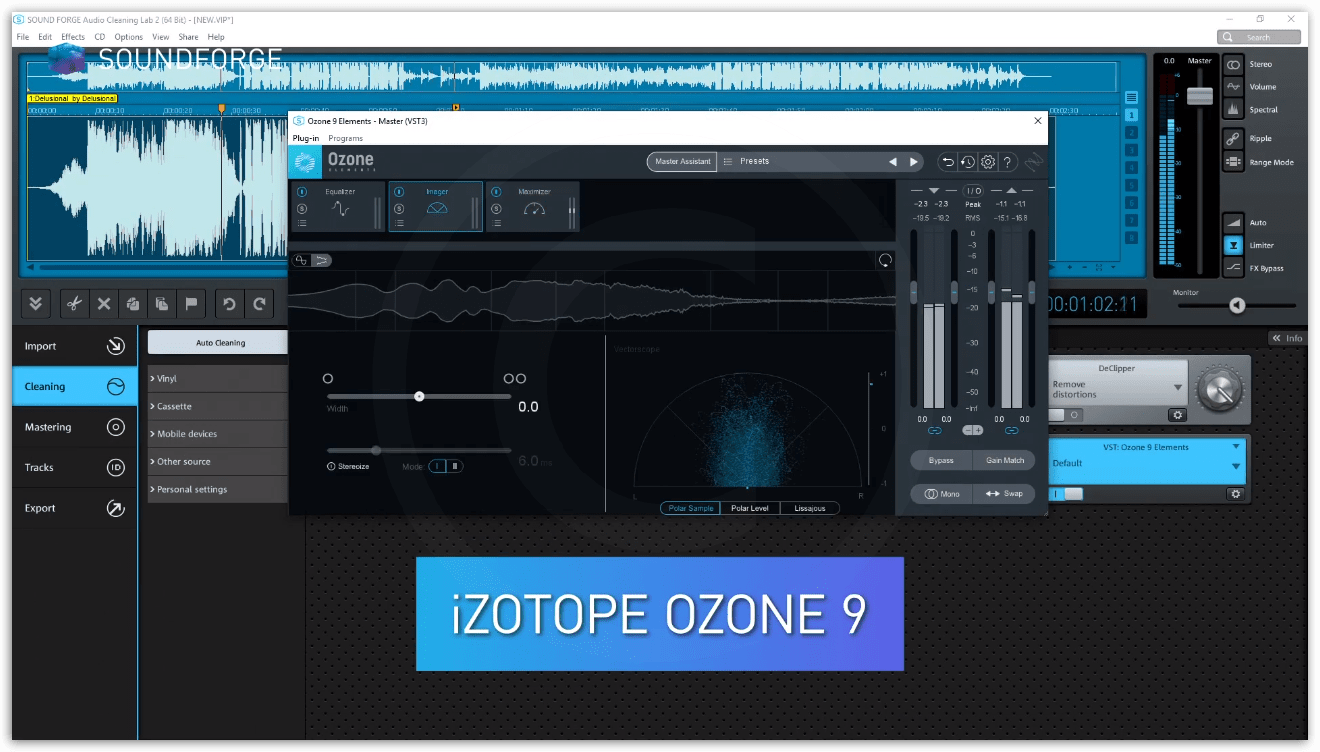
Task: Switch Ozone output to Mono
Action: click(941, 493)
